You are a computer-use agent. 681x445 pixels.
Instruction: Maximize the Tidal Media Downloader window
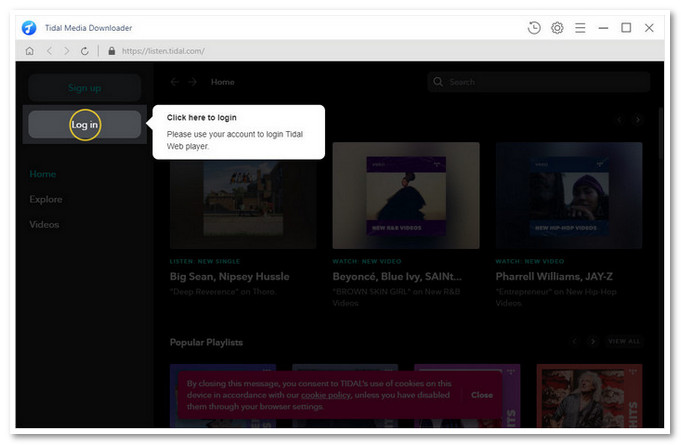[x=626, y=28]
